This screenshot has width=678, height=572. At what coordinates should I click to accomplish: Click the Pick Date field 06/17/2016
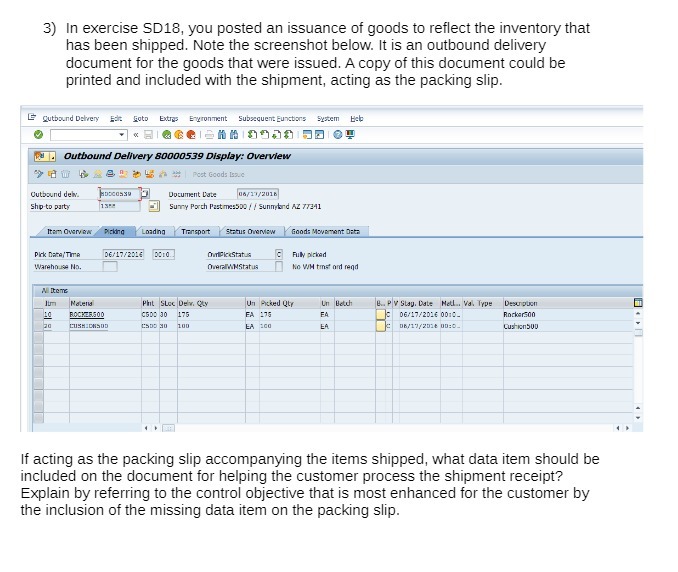coord(123,254)
